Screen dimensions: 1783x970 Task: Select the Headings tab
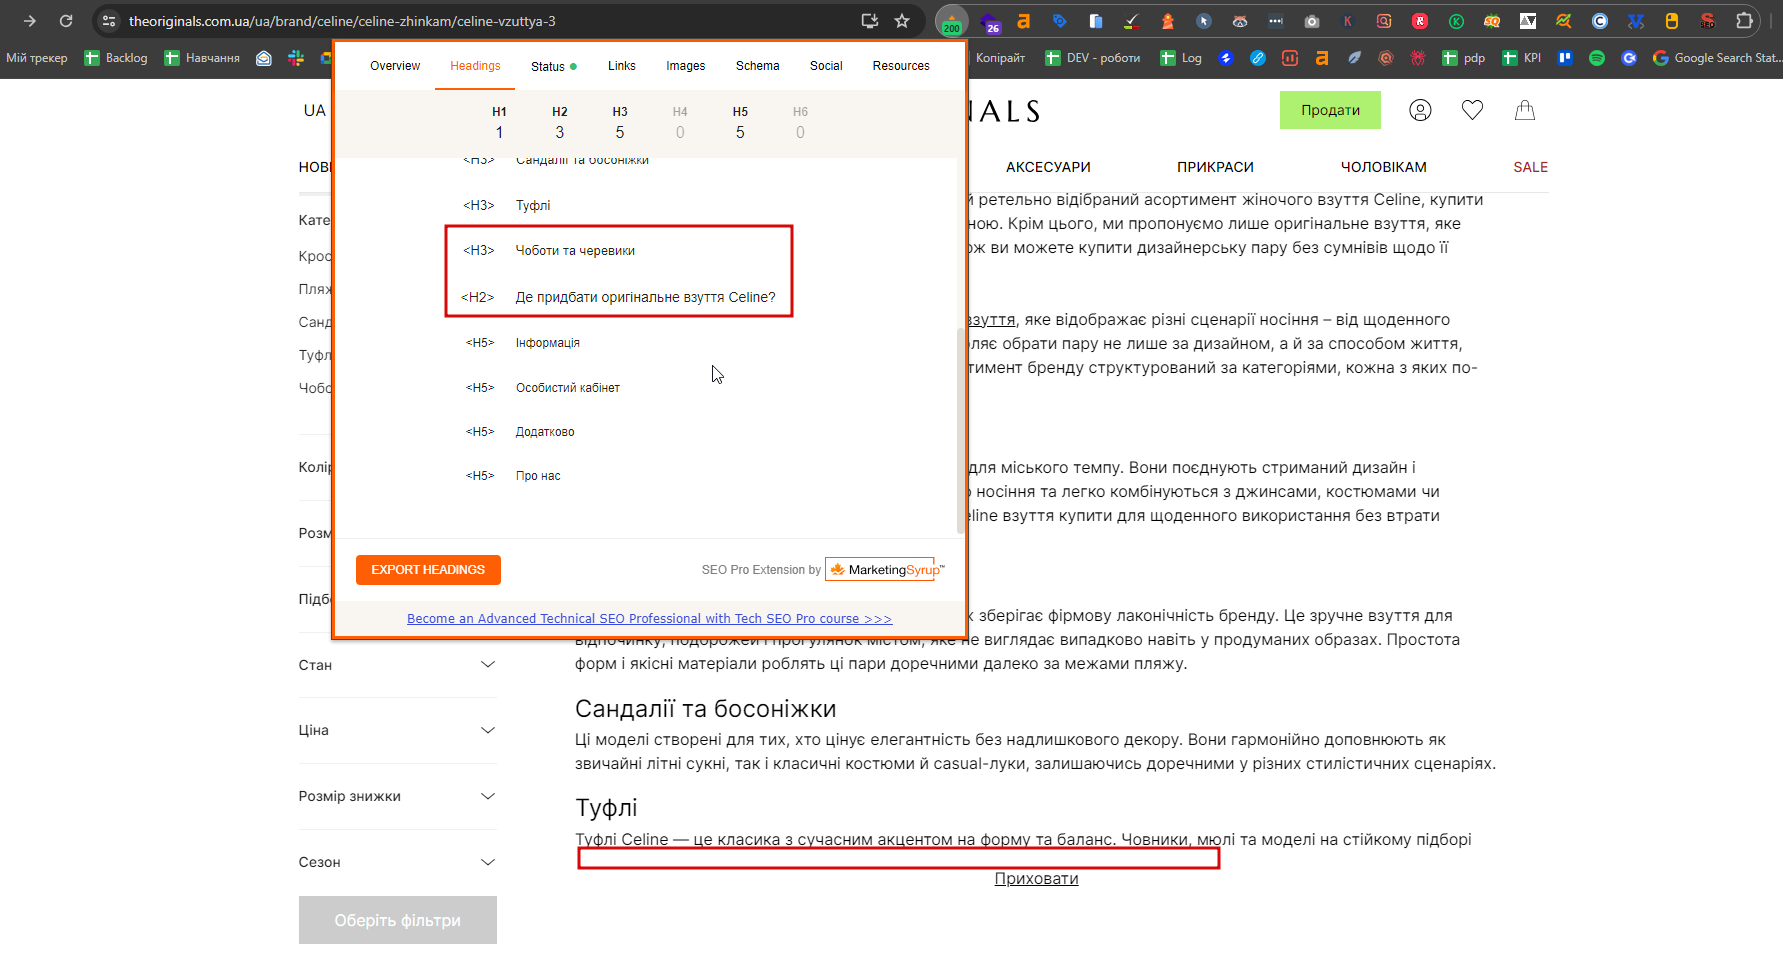[x=475, y=66]
